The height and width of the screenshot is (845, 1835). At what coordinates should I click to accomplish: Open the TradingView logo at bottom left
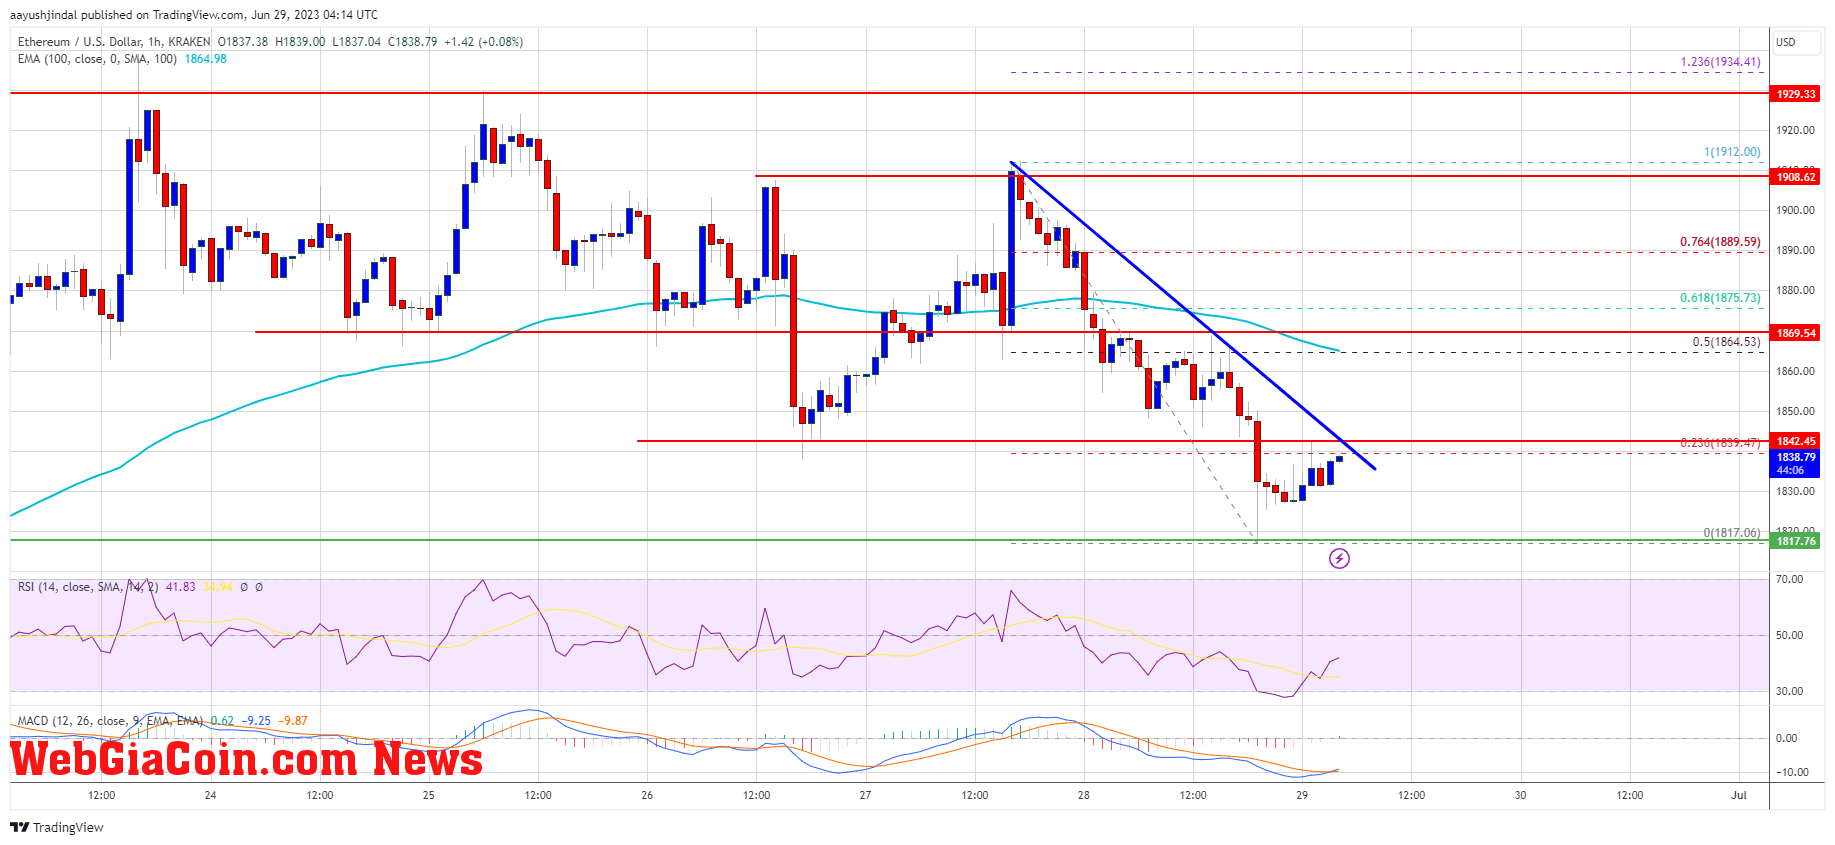tap(57, 827)
